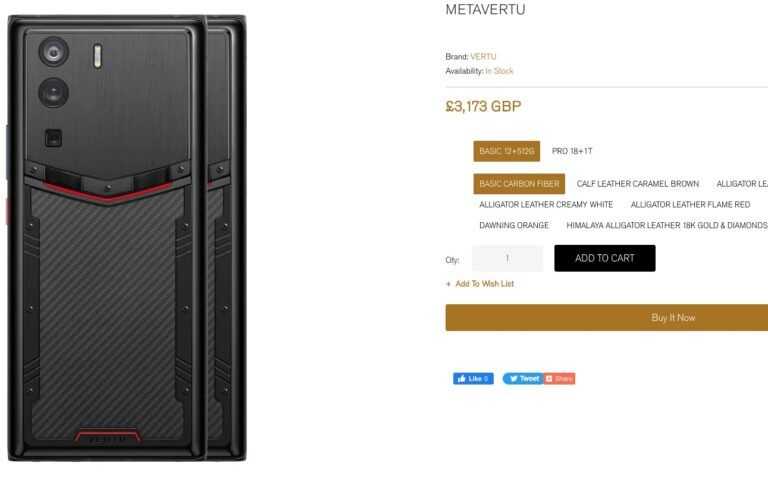Choose ALLIGATOR LEATHER CREAMY WHITE finish

pos(546,205)
